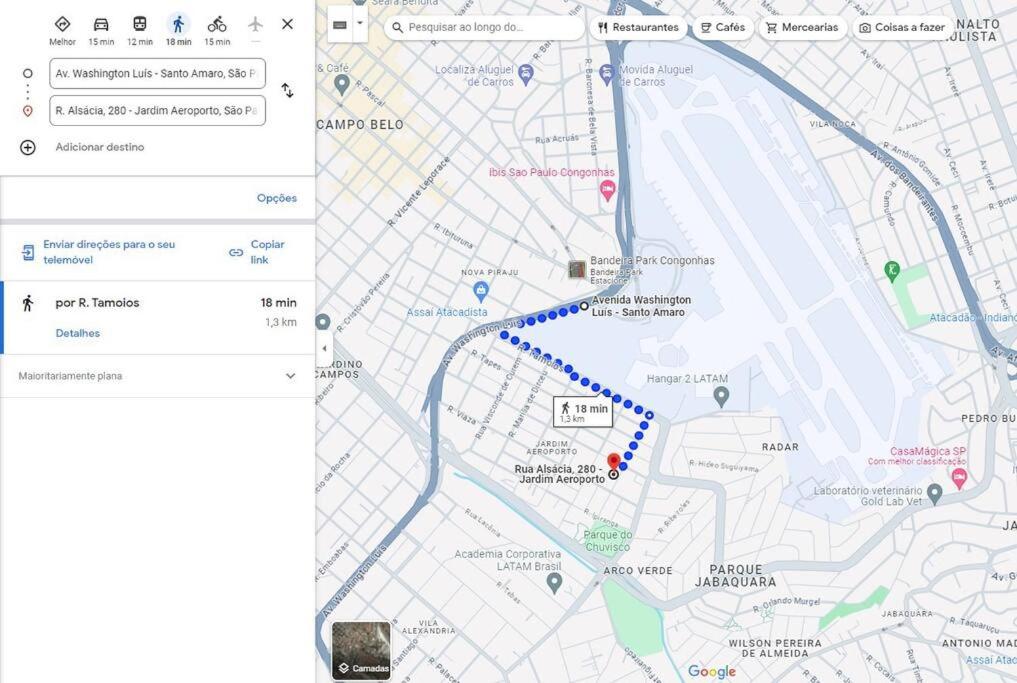This screenshot has height=683, width=1017.
Task: Select the driving travel mode icon
Action: coord(101,25)
